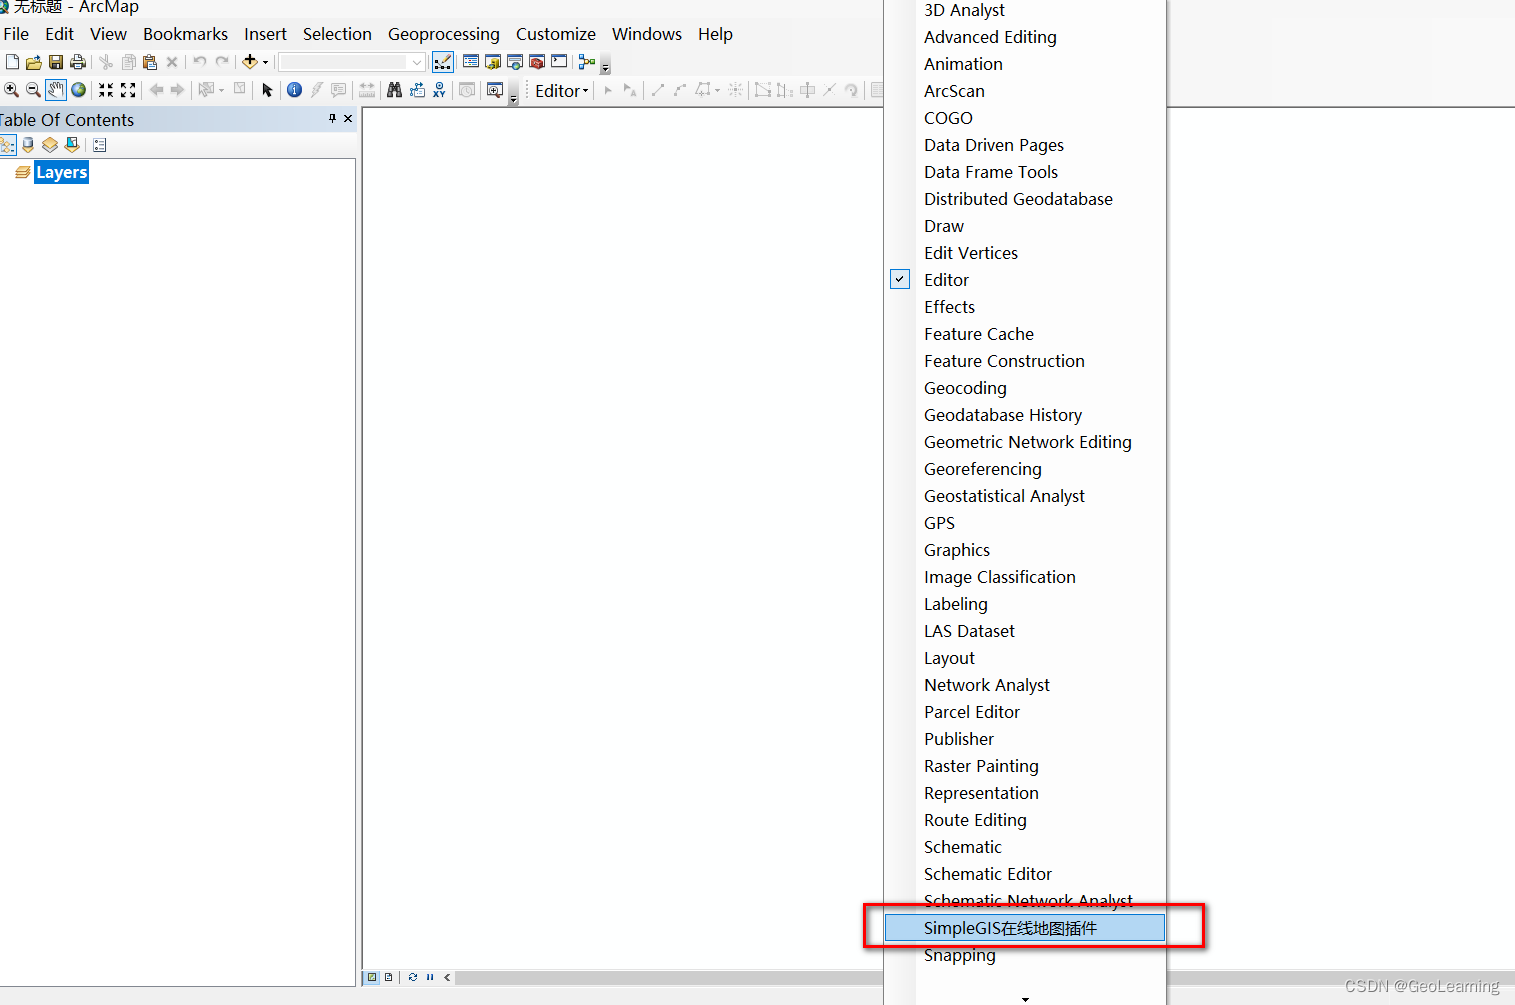
Task: Open the map scale combo box
Action: coord(351,62)
